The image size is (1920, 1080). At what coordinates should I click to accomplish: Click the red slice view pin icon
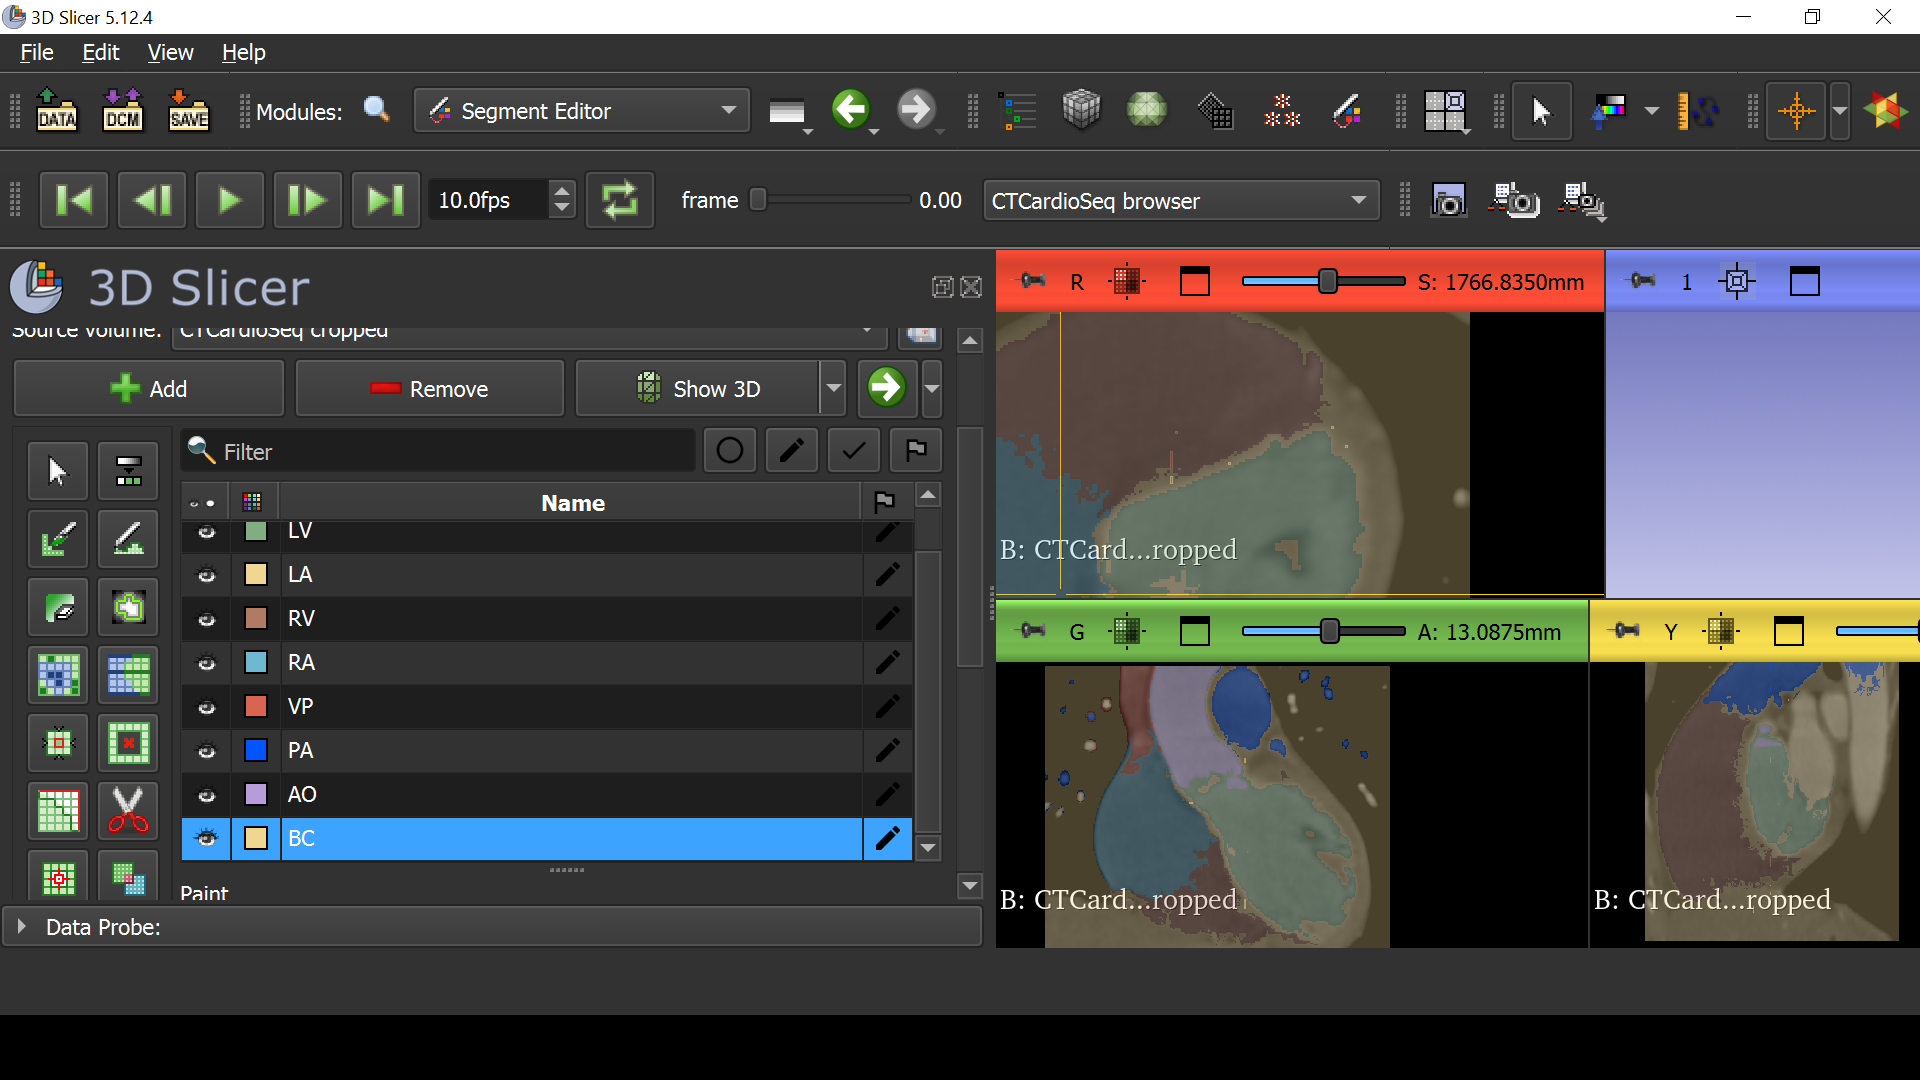point(1033,281)
